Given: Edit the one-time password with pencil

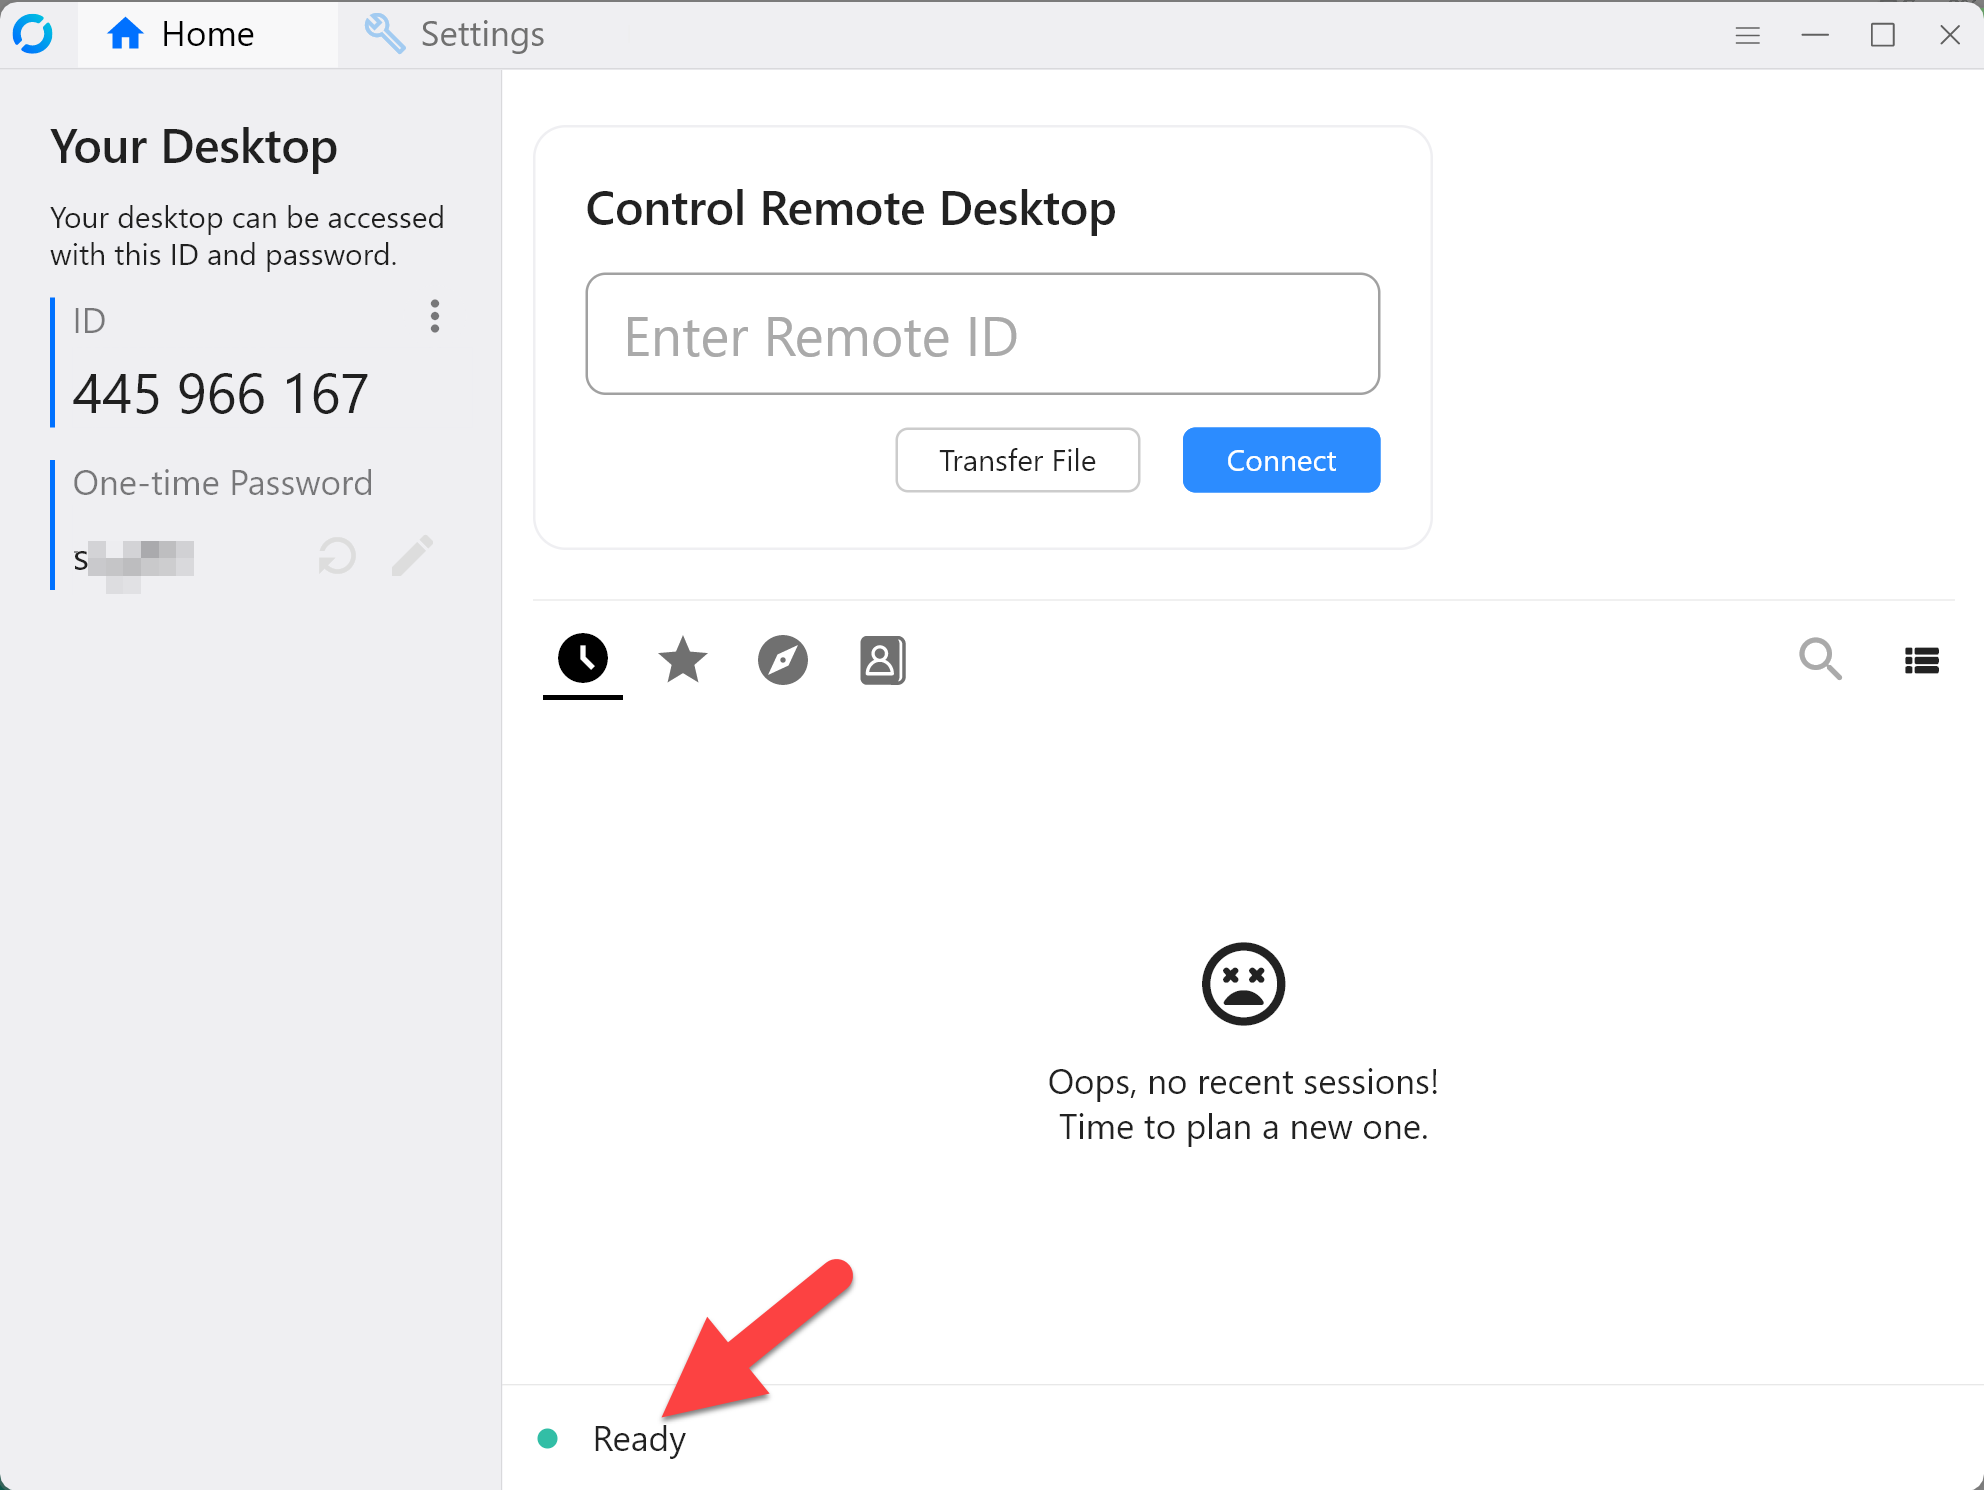Looking at the screenshot, I should (412, 556).
